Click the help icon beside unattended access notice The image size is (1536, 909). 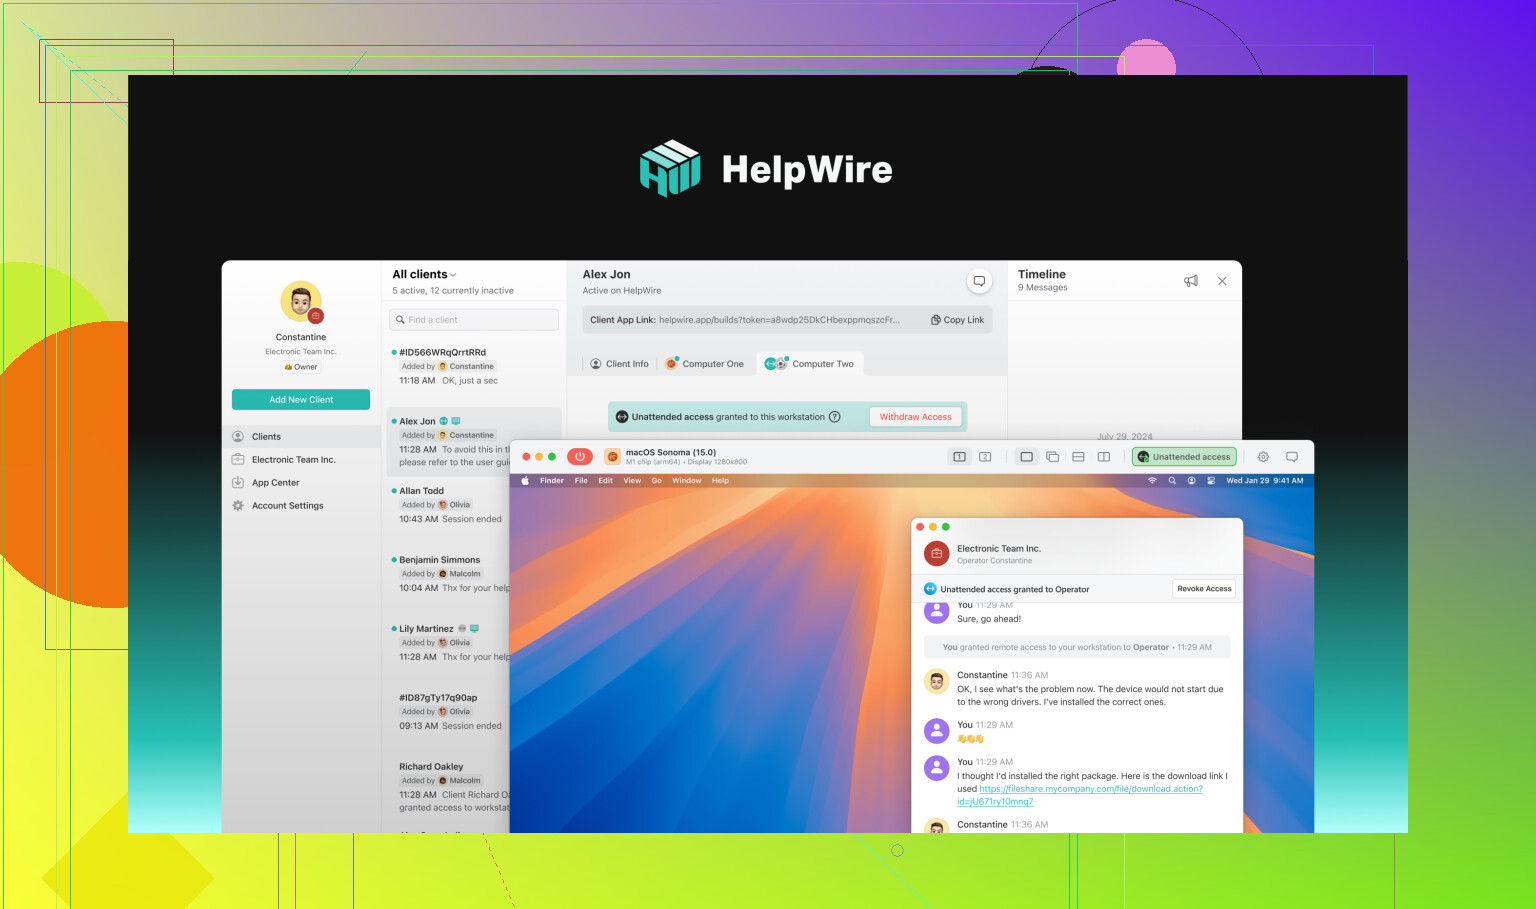pos(835,417)
